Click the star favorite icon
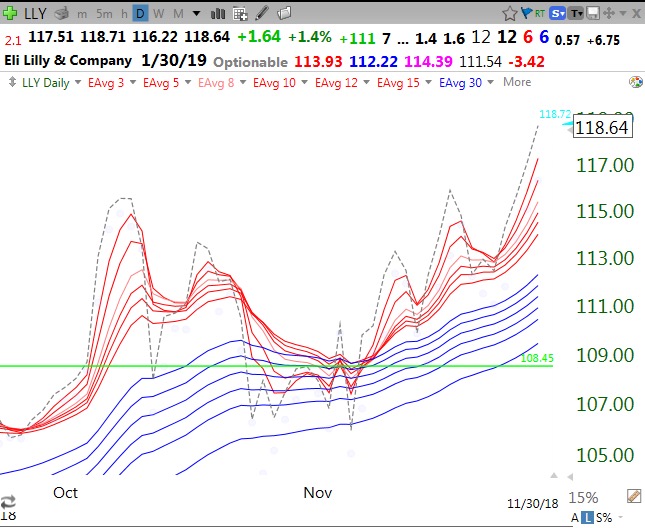Image resolution: width=645 pixels, height=528 pixels. (x=510, y=14)
